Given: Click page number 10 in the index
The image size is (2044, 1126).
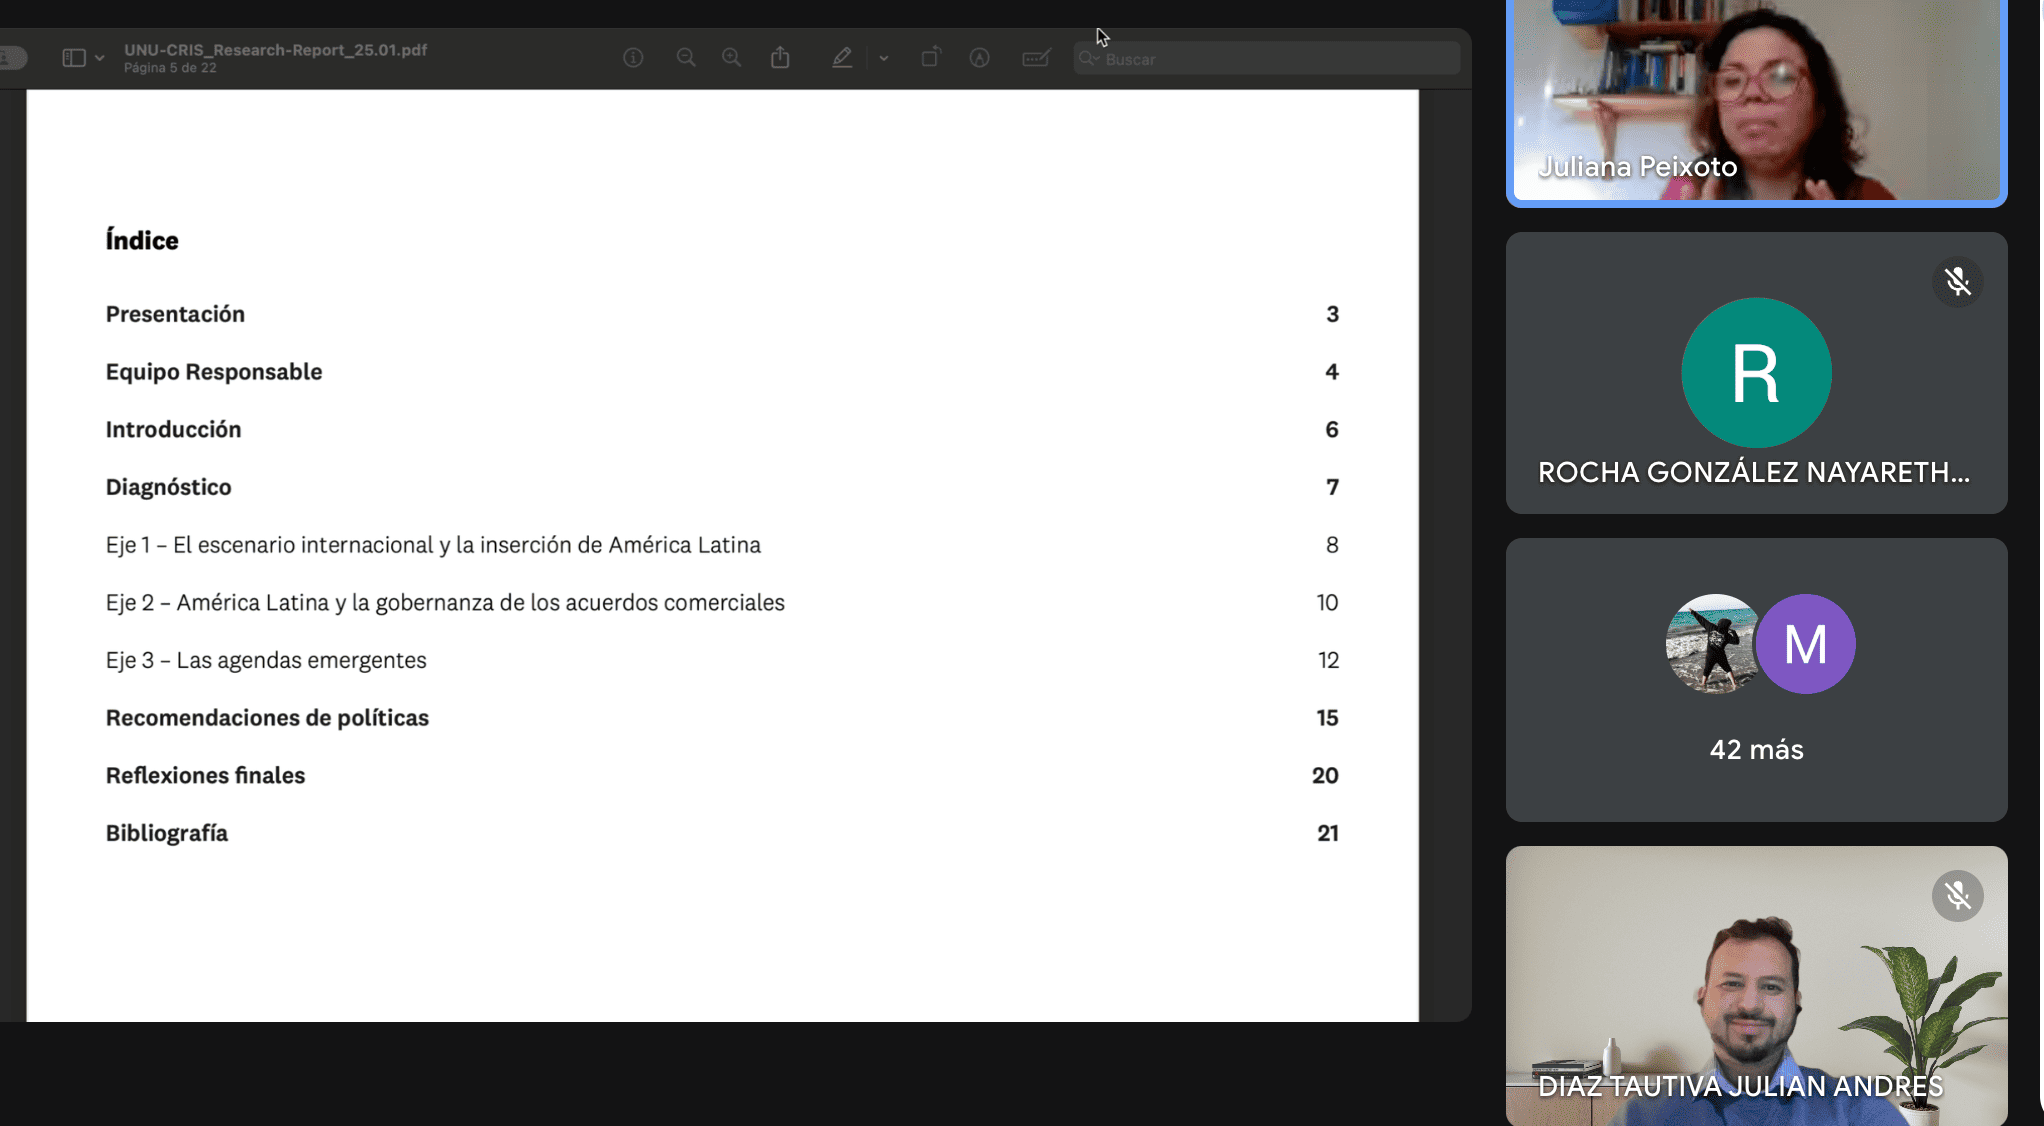Looking at the screenshot, I should pyautogui.click(x=1327, y=603).
